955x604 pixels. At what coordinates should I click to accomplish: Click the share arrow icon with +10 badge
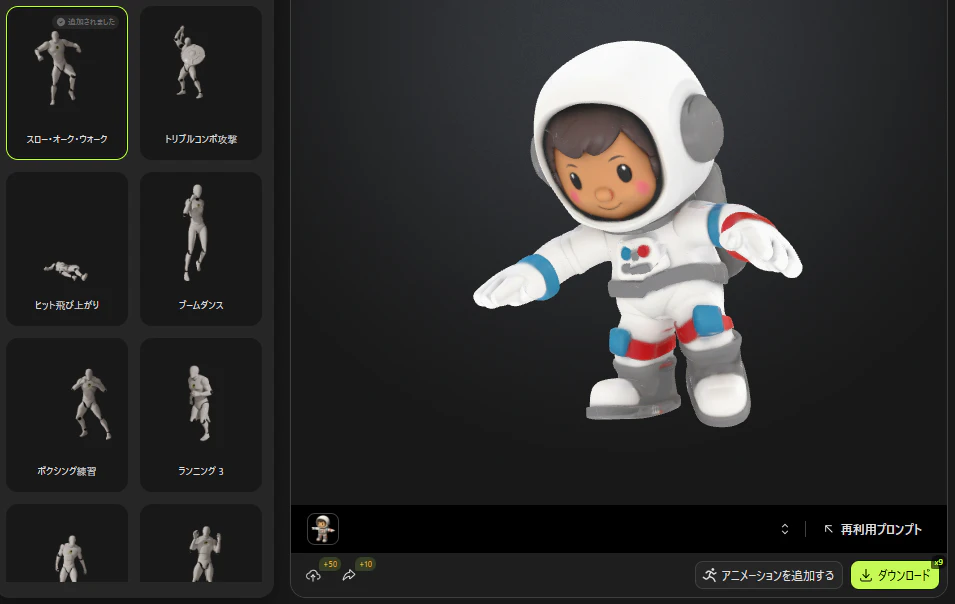349,575
